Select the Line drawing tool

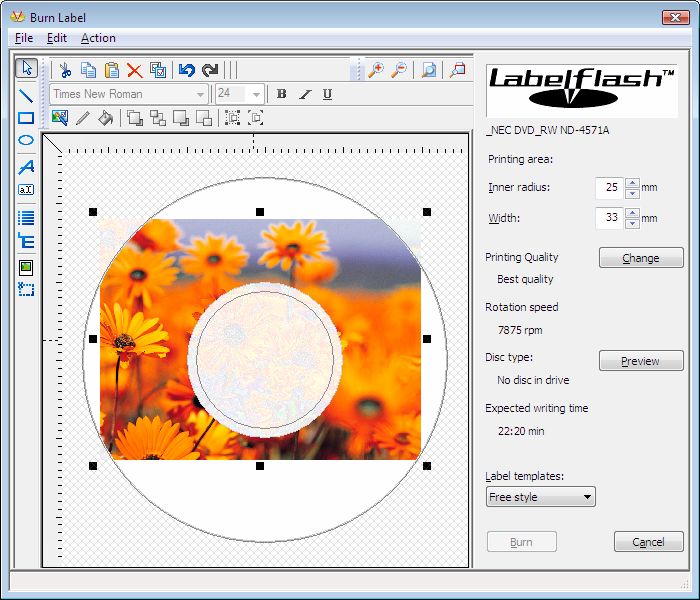(26, 95)
